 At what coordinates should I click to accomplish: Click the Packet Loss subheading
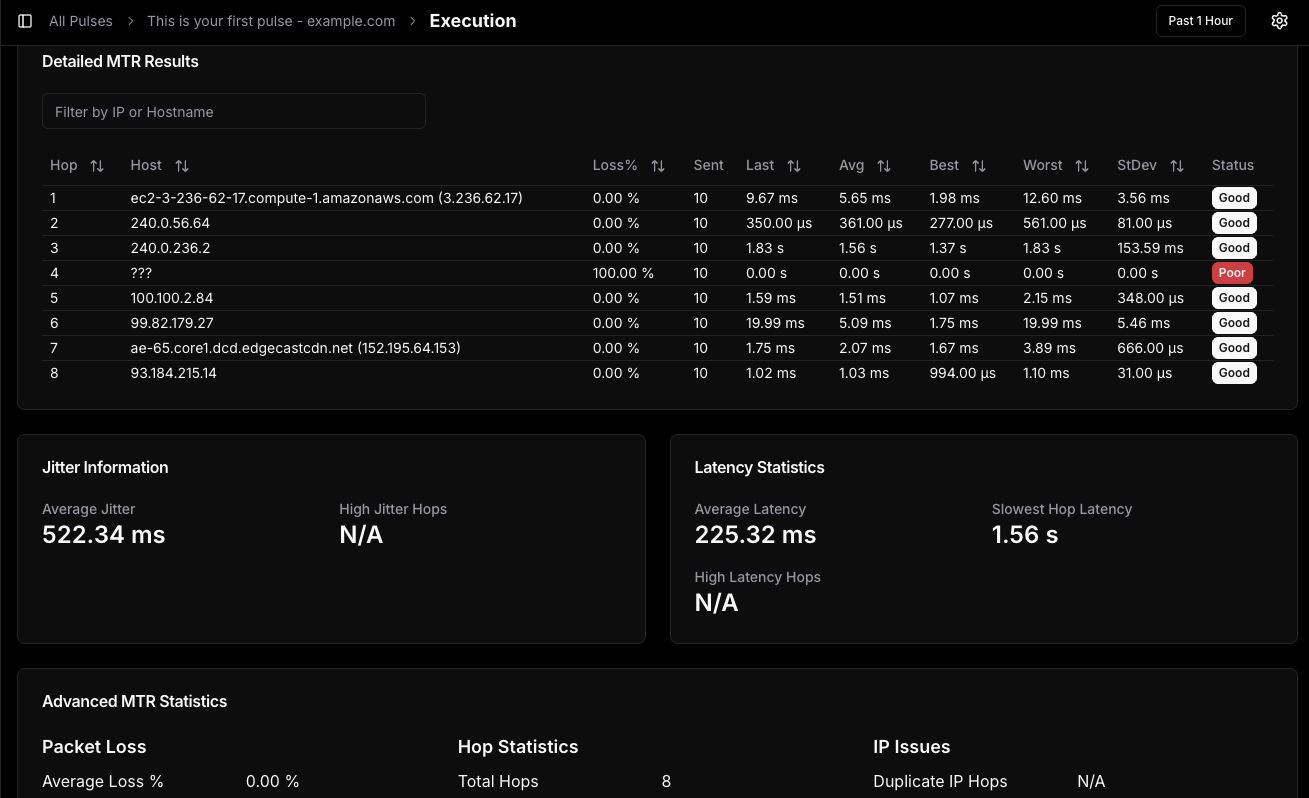point(94,747)
